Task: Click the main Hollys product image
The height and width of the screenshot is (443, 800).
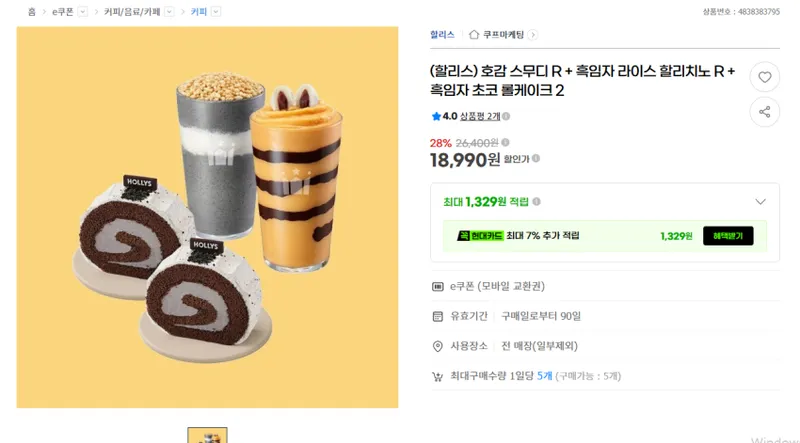Action: pyautogui.click(x=207, y=217)
